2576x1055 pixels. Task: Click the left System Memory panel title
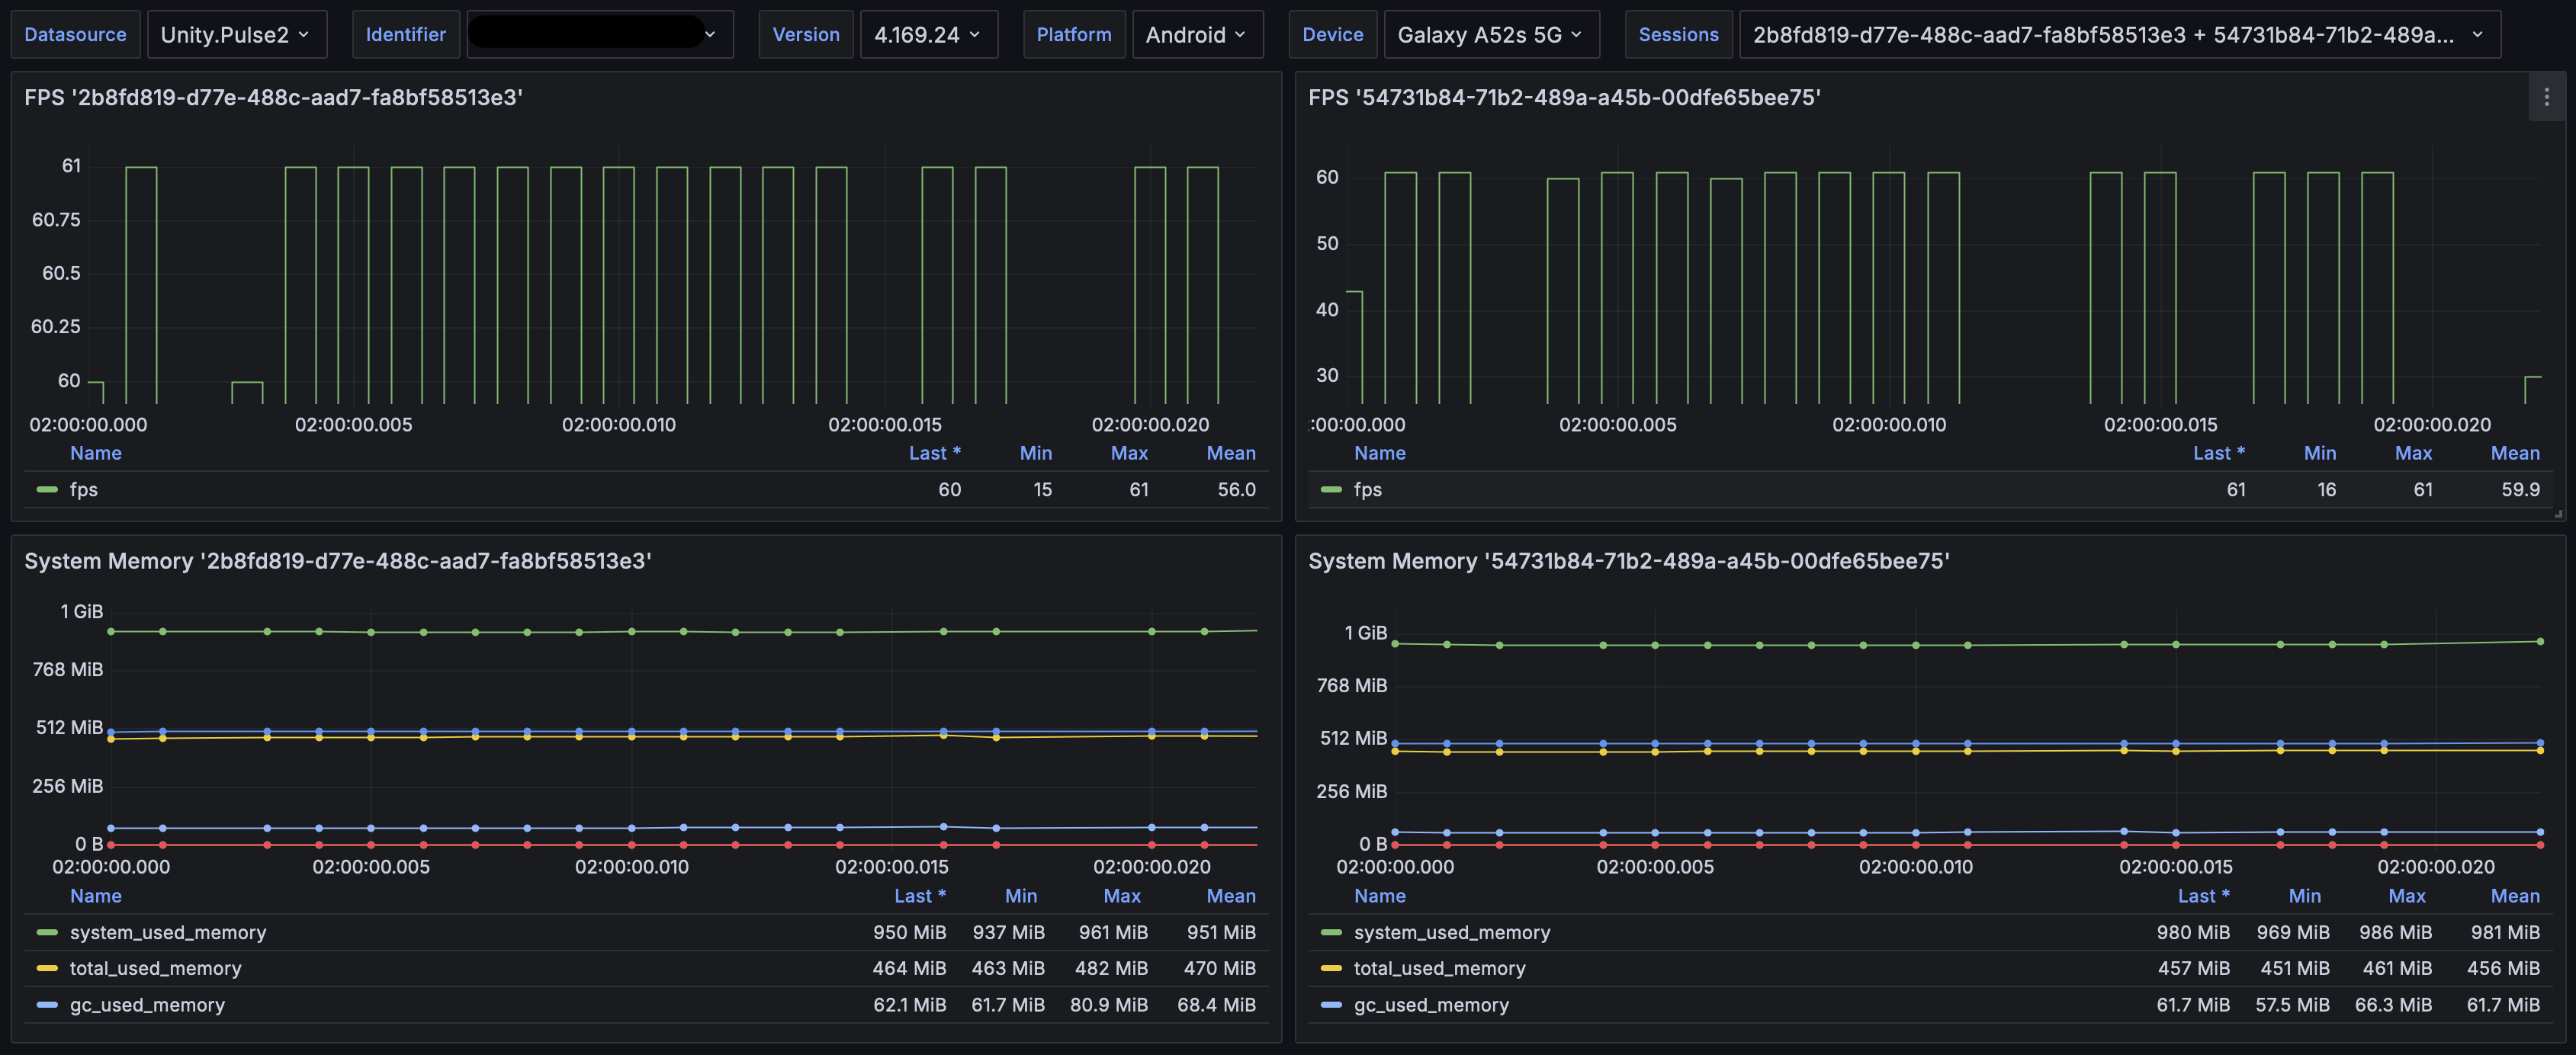337,561
